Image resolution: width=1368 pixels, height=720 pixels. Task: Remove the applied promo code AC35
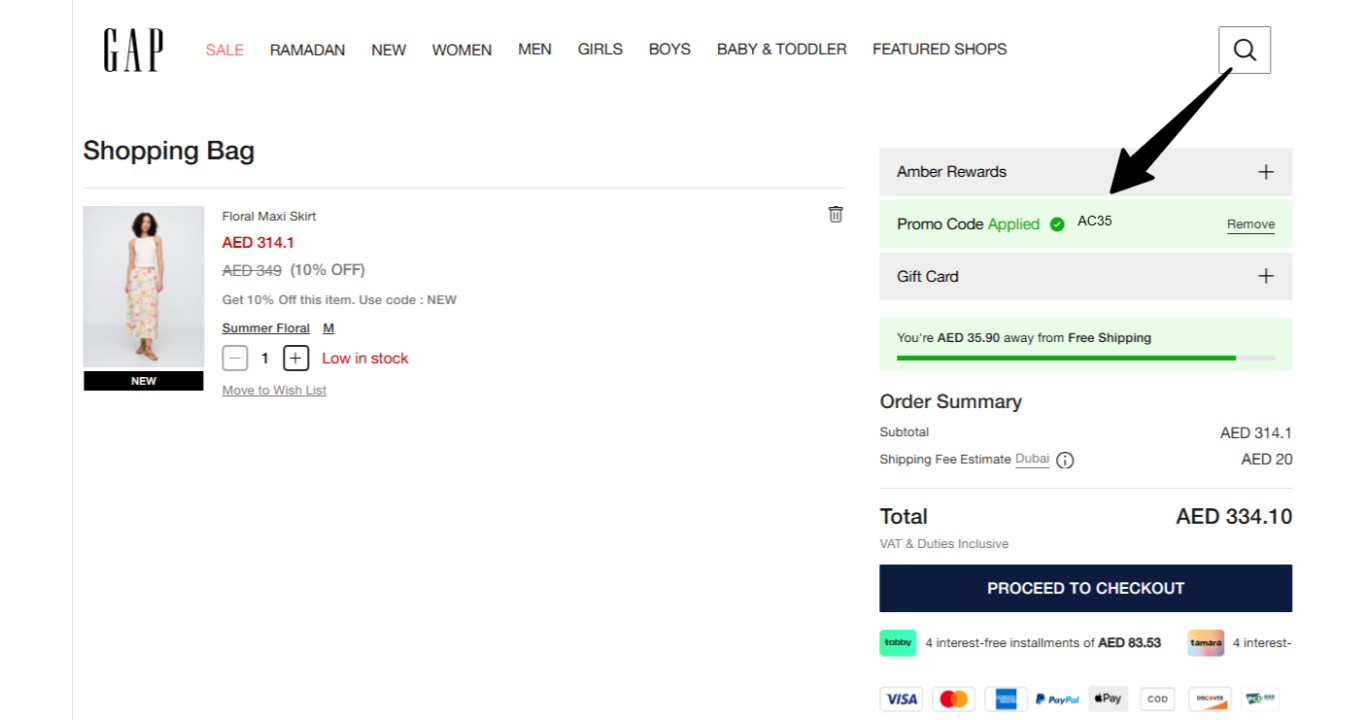(x=1251, y=225)
